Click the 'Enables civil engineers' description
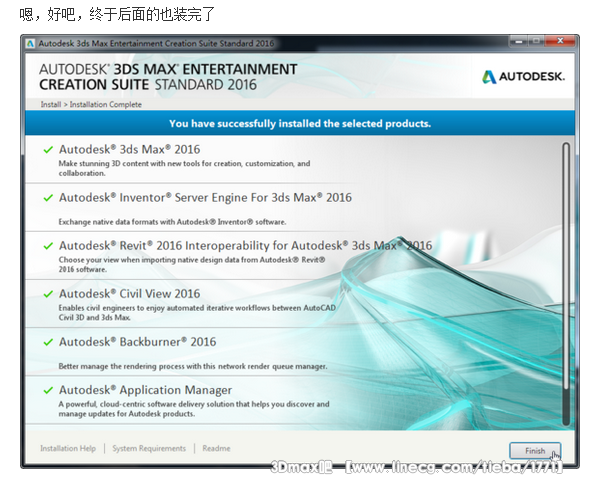The height and width of the screenshot is (484, 592). (x=197, y=313)
